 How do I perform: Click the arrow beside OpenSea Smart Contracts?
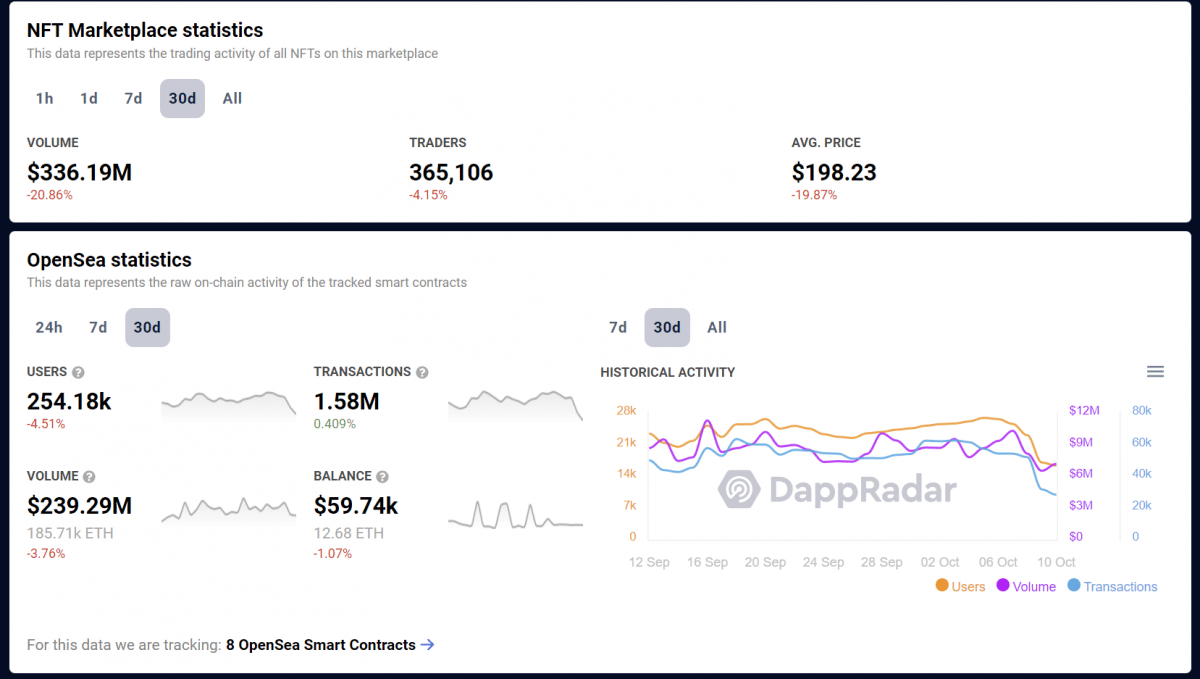click(x=430, y=645)
